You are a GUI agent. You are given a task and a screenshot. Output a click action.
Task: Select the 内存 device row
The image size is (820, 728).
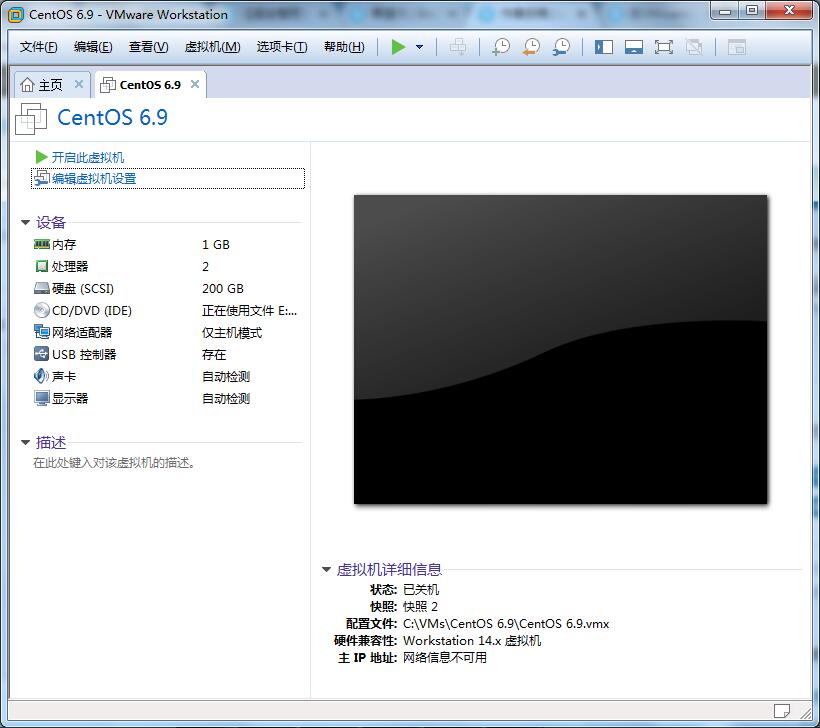tap(167, 245)
